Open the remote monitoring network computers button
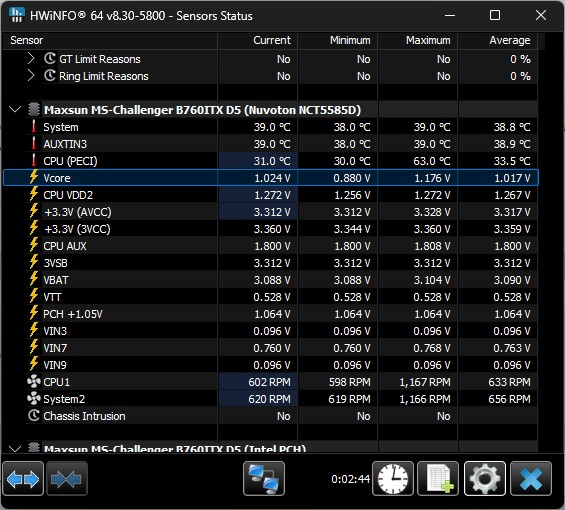The height and width of the screenshot is (510, 565). click(264, 479)
